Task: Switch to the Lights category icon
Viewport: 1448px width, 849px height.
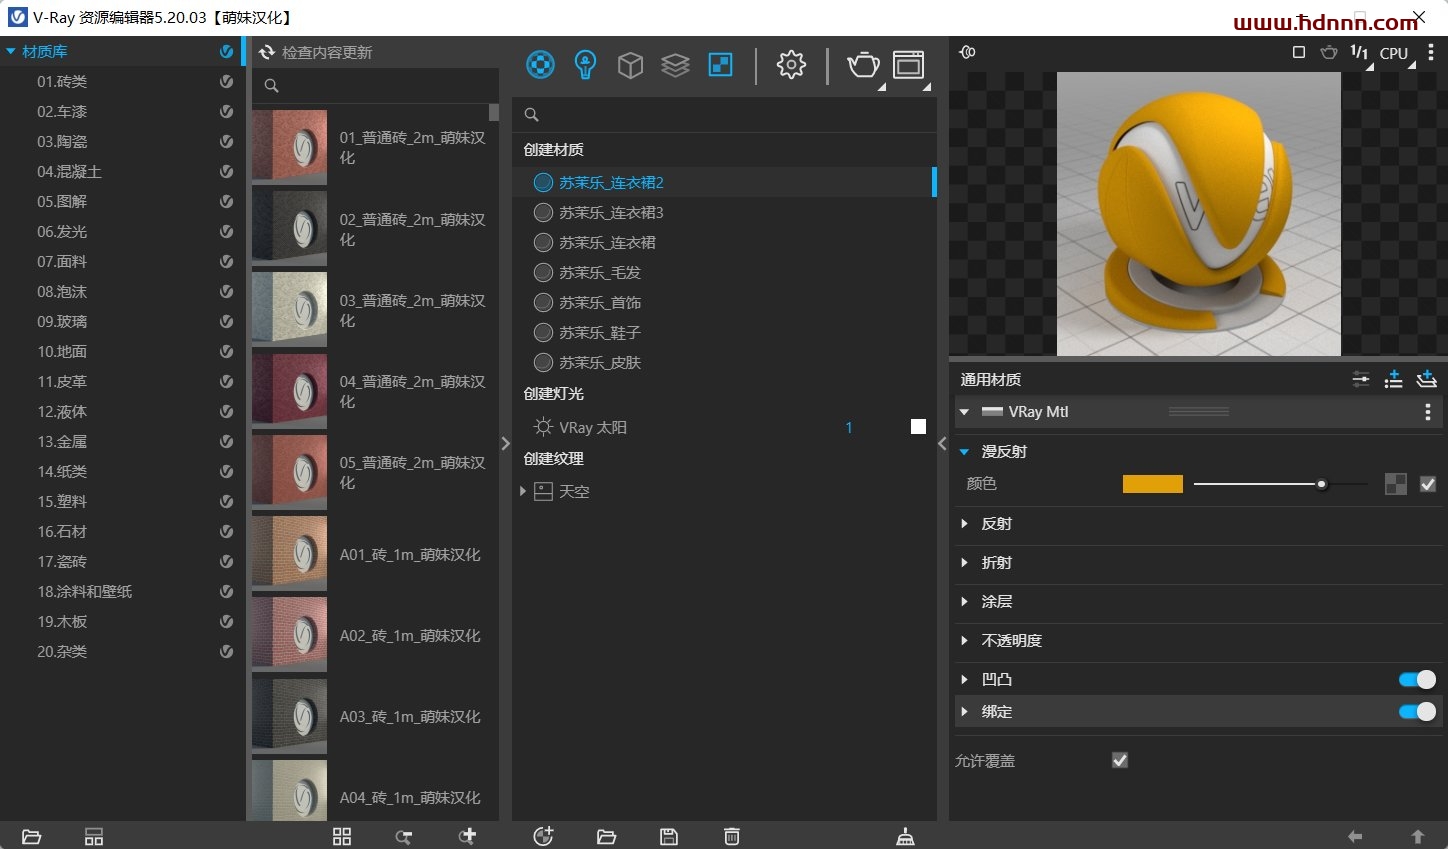Action: pos(585,65)
